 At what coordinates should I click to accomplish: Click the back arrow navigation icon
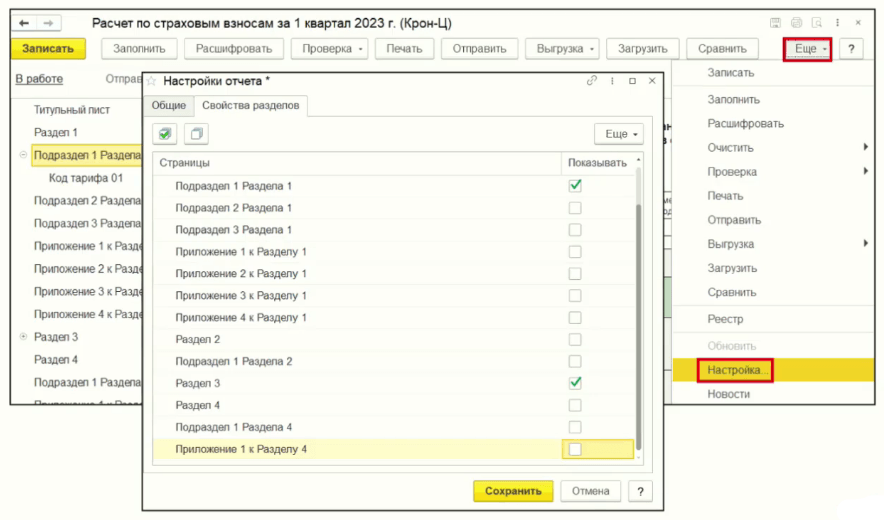(x=25, y=22)
